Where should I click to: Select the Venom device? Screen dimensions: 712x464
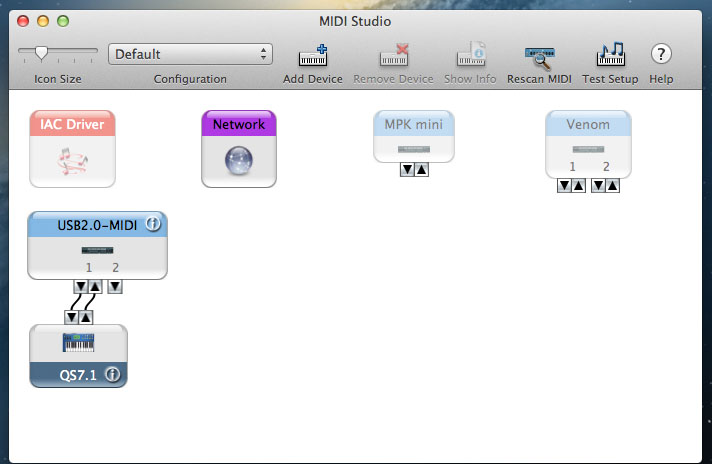[x=588, y=144]
